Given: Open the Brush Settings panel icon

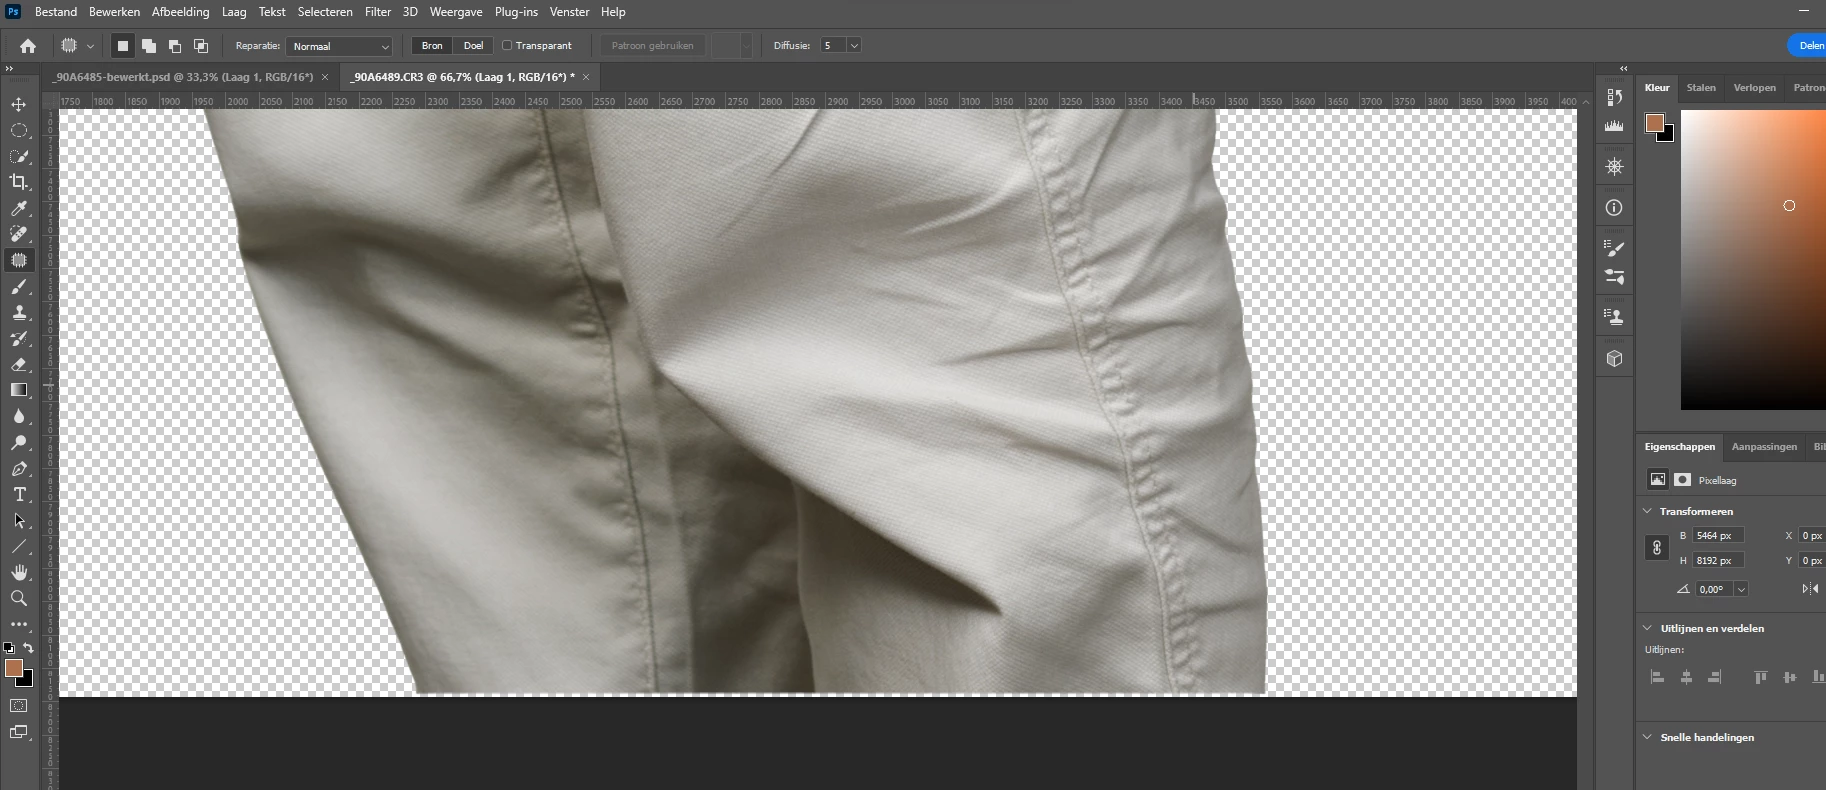Looking at the screenshot, I should click(1614, 247).
